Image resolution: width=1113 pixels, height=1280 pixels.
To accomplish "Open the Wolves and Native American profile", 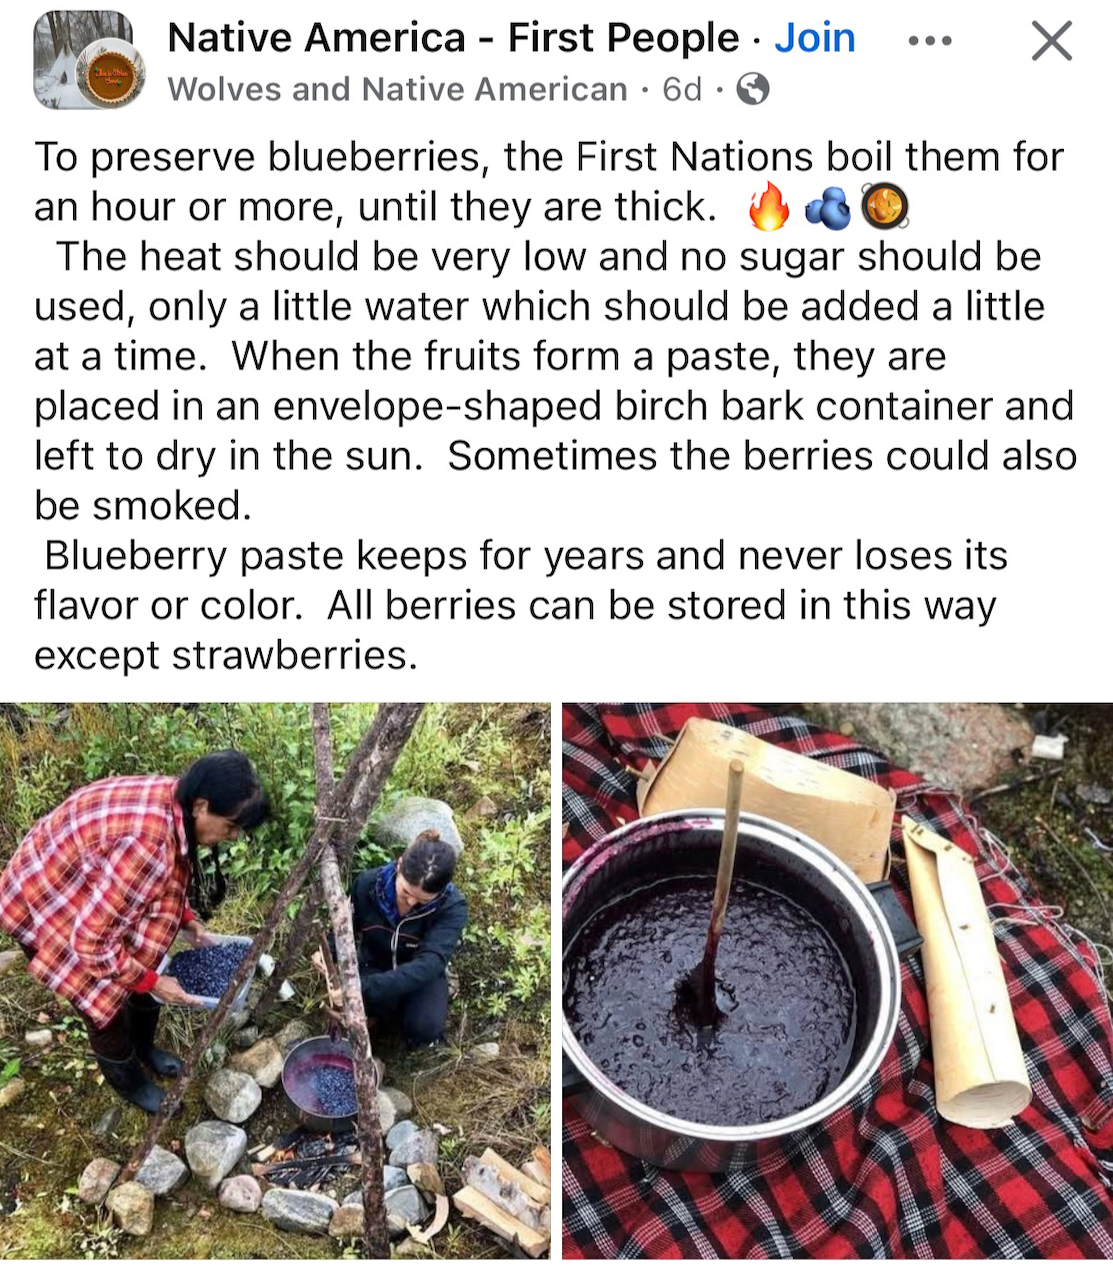I will click(x=397, y=89).
